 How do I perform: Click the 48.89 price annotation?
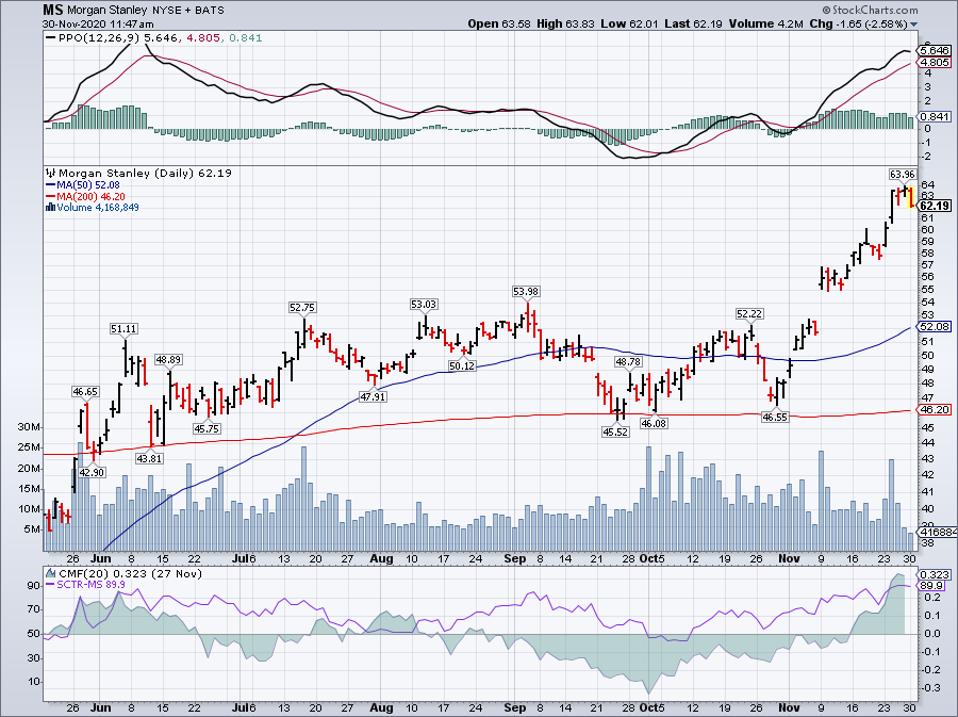167,360
